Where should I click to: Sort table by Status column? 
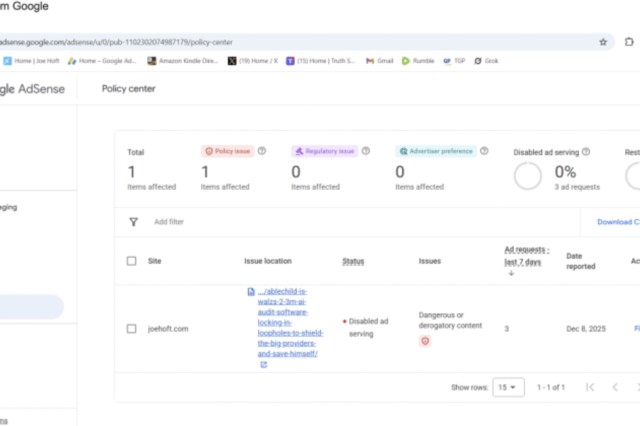[x=353, y=261]
